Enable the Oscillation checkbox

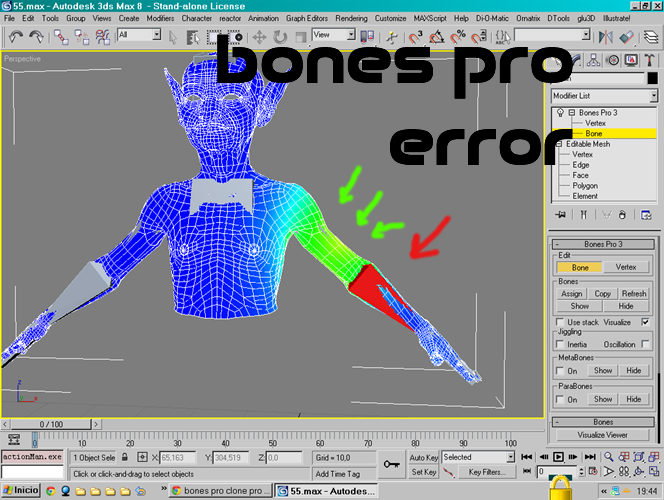tap(645, 344)
